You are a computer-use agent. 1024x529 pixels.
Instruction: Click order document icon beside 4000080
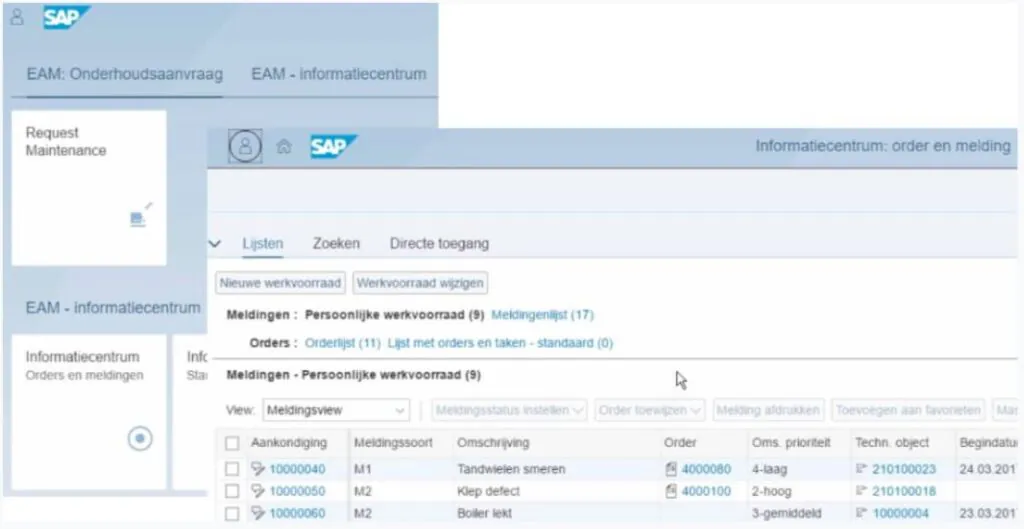[671, 469]
